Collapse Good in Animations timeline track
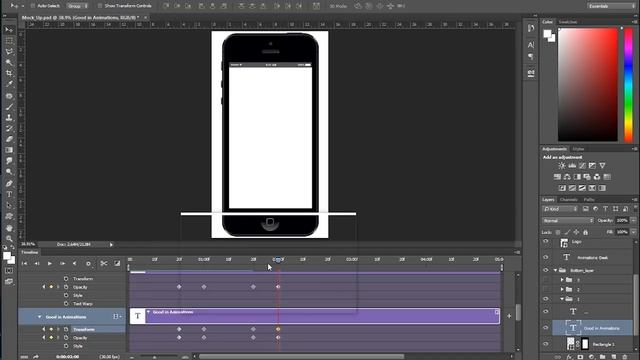The width and height of the screenshot is (640, 360). point(40,317)
